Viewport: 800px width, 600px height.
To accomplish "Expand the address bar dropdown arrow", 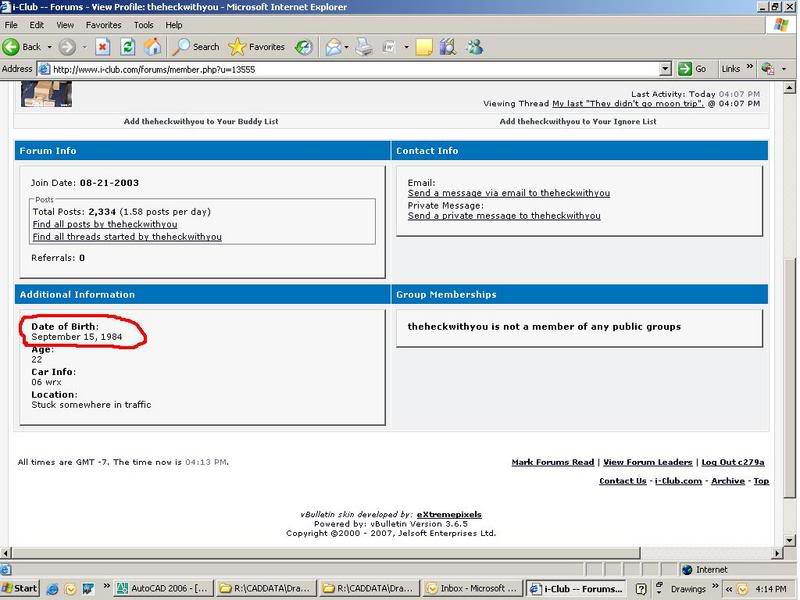I will coord(665,69).
